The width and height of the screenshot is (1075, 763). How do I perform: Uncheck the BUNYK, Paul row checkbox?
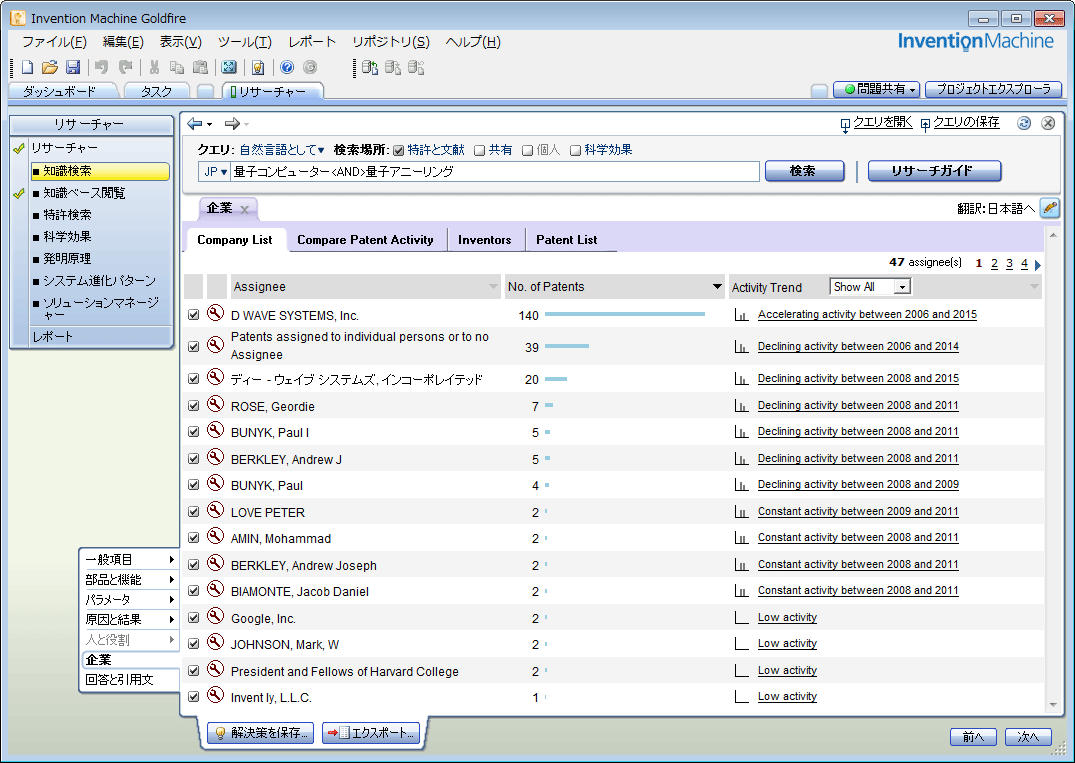coord(193,485)
